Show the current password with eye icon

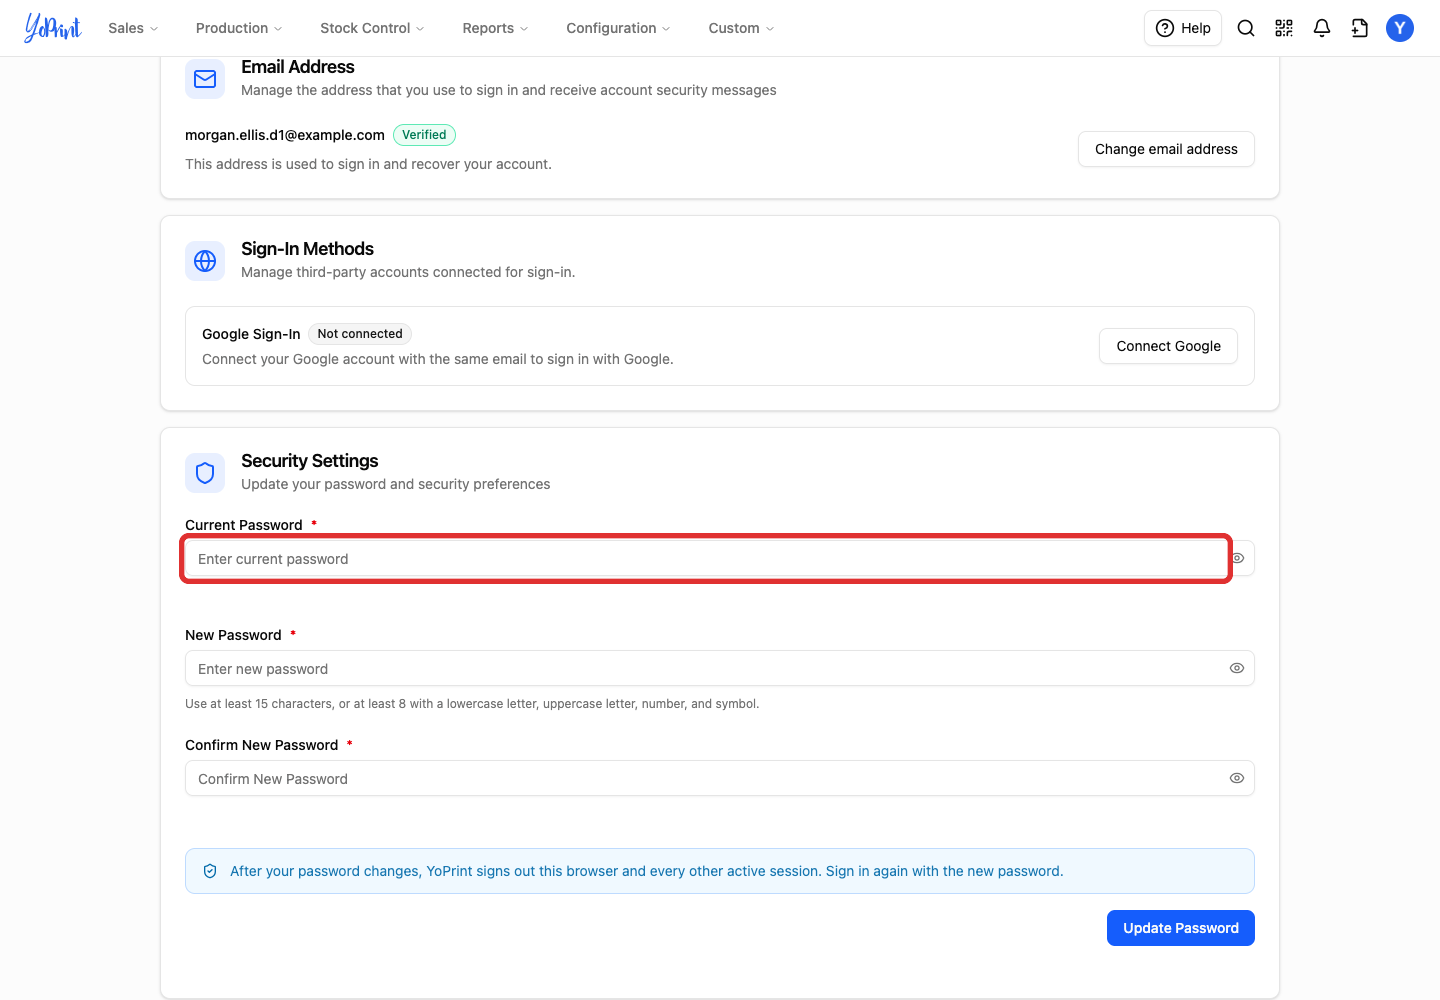pos(1238,558)
